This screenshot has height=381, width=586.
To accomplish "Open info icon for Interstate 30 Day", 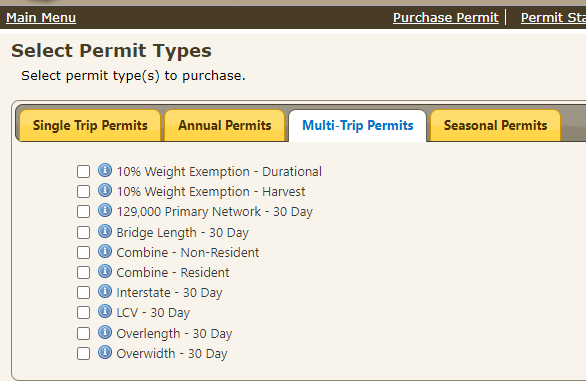I will point(105,291).
